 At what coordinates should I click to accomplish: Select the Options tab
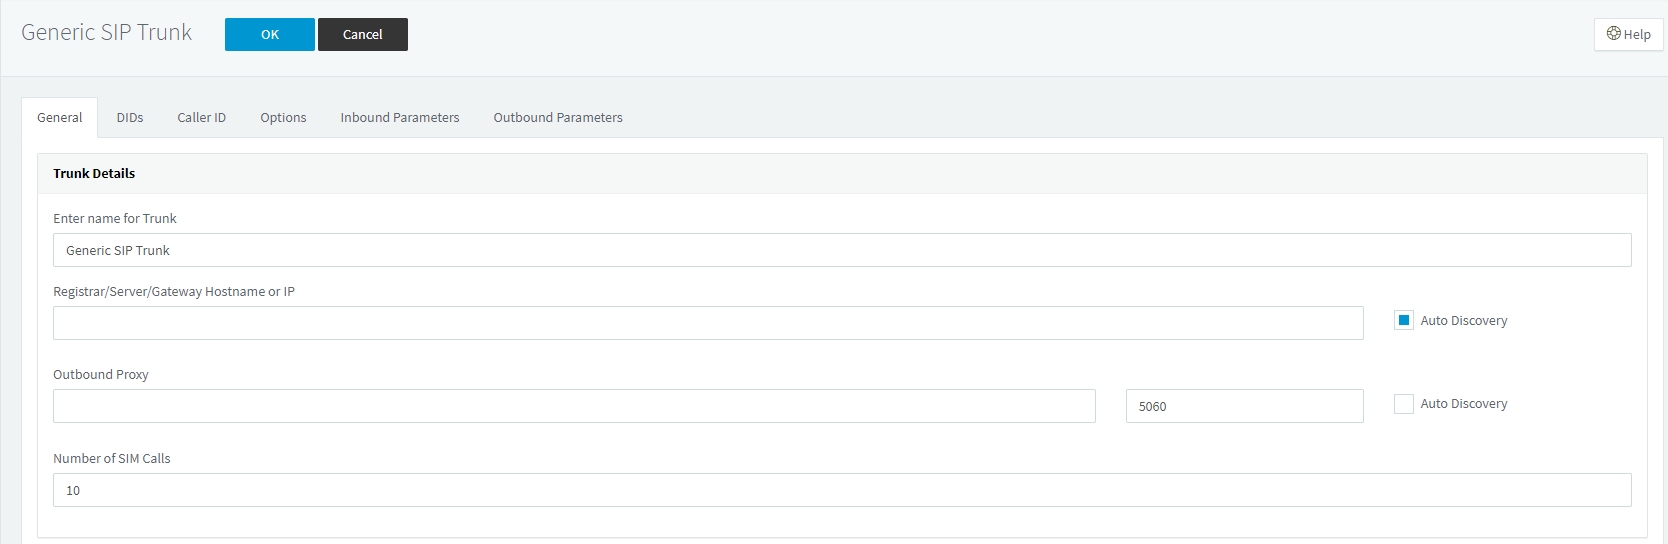pyautogui.click(x=283, y=117)
